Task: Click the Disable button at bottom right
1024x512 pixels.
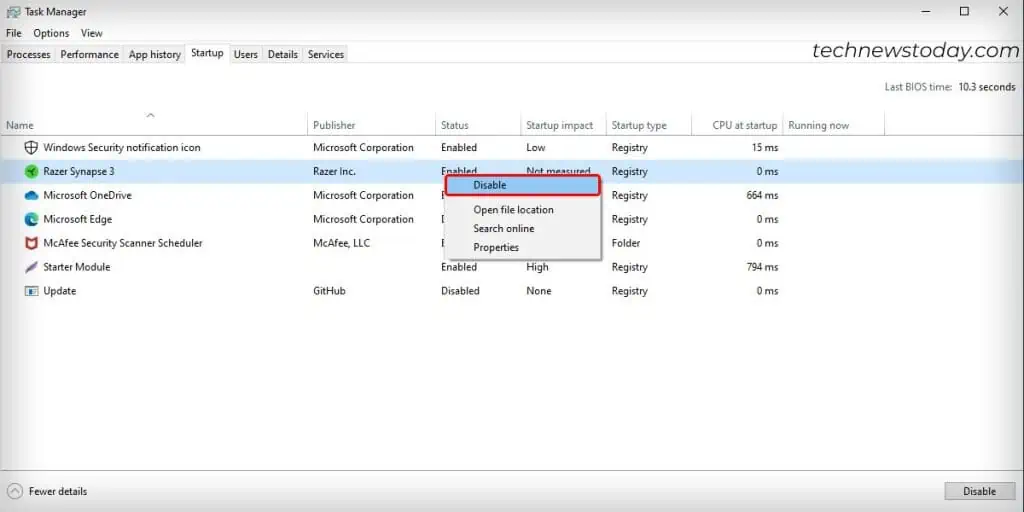Action: [980, 491]
